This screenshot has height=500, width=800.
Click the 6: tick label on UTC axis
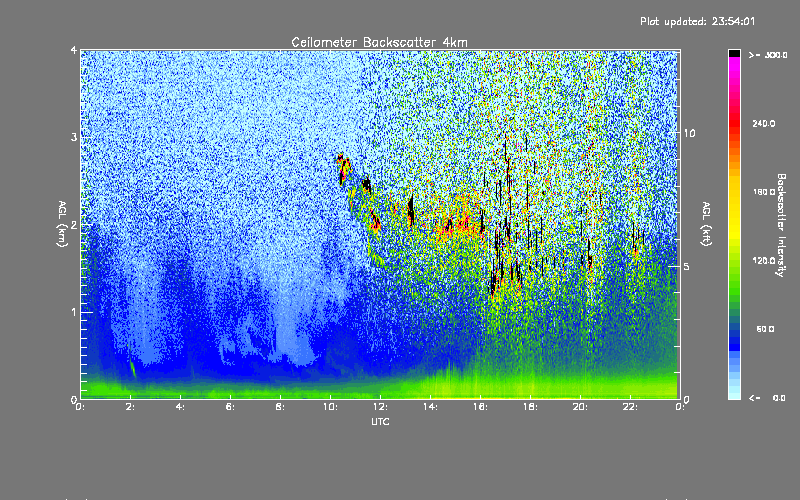231,407
